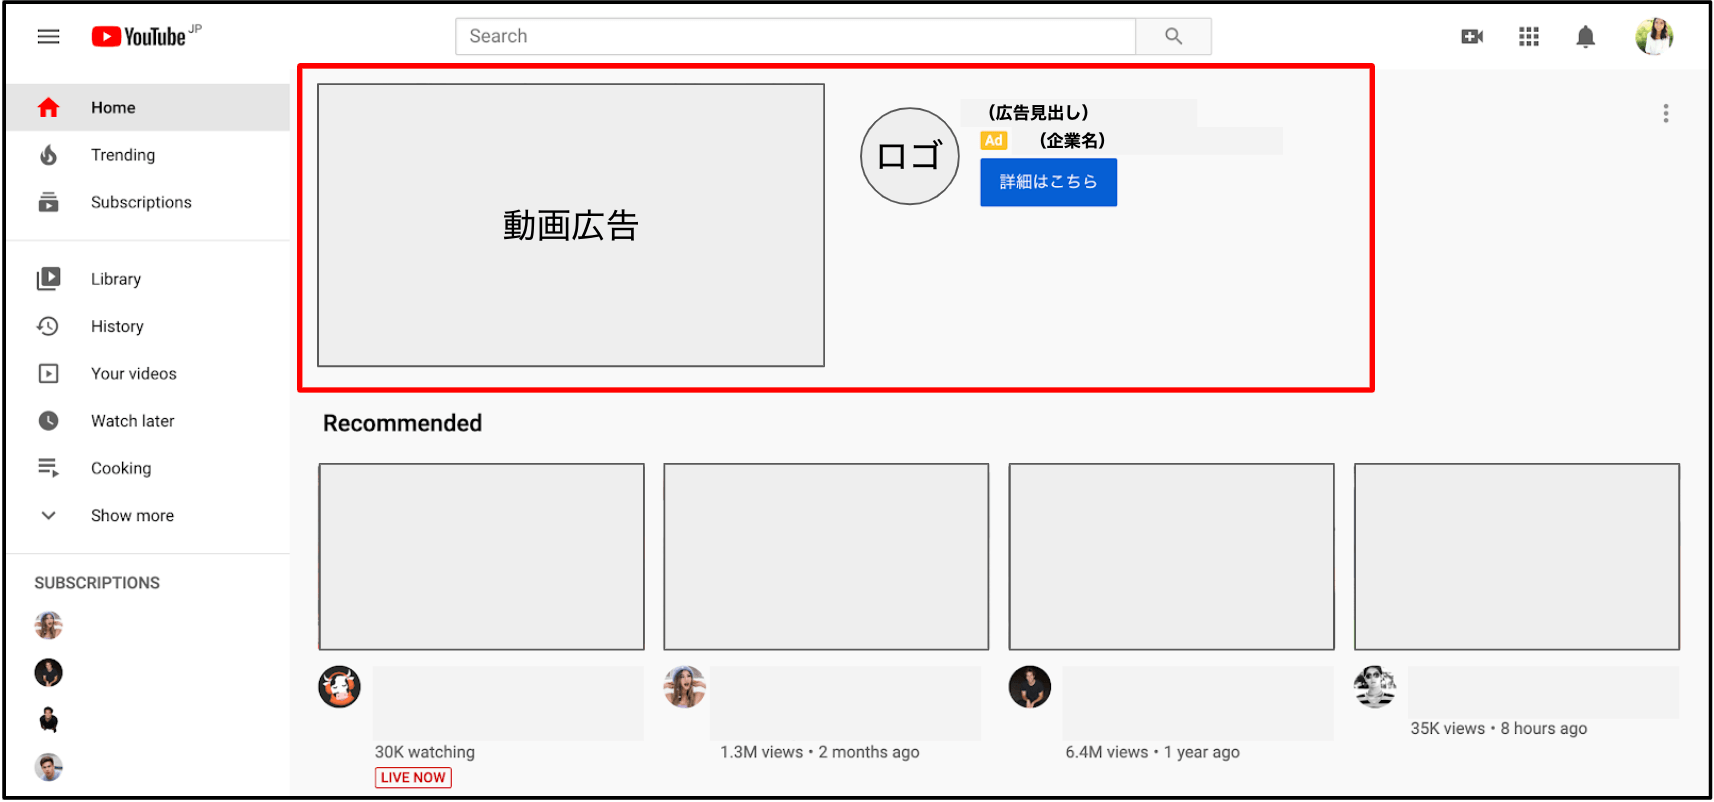The image size is (1714, 802).
Task: Click the YouTube logo
Action: pos(140,37)
